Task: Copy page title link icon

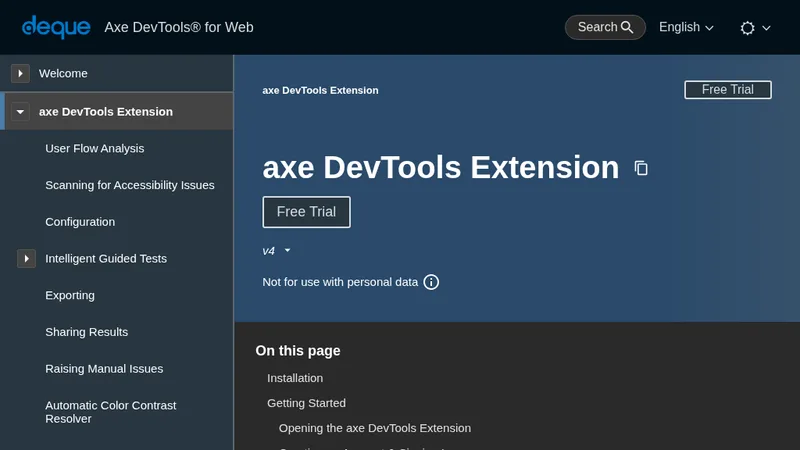Action: (641, 168)
